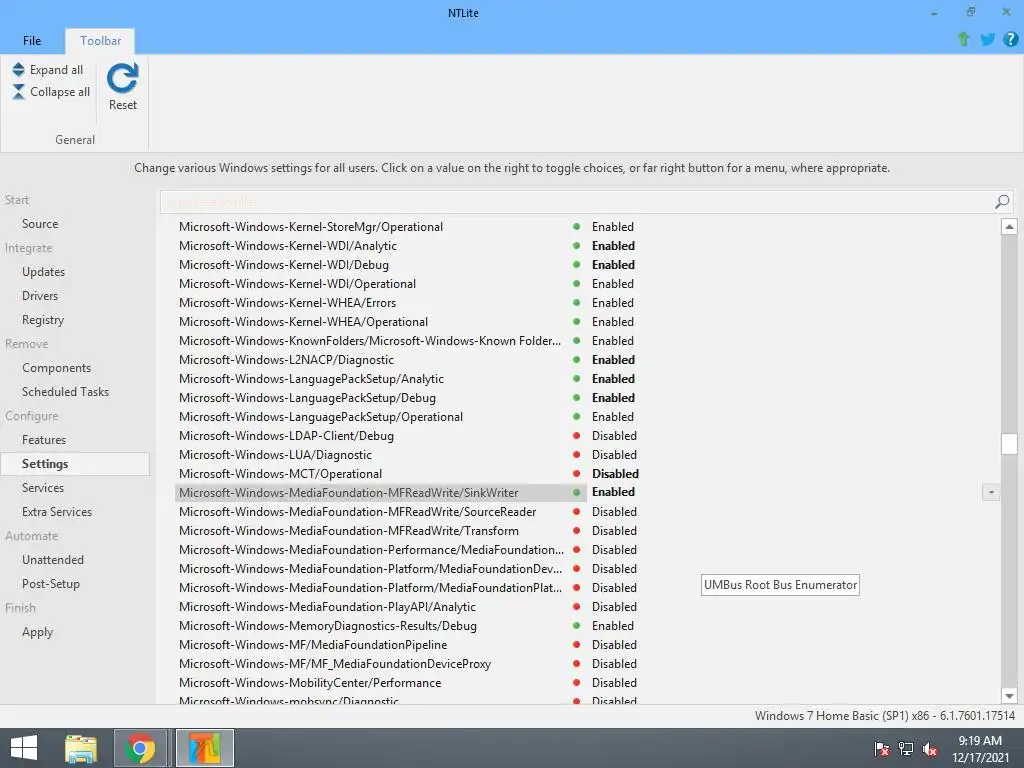Click the Collapse all icon
This screenshot has height=768, width=1024.
pos(18,91)
